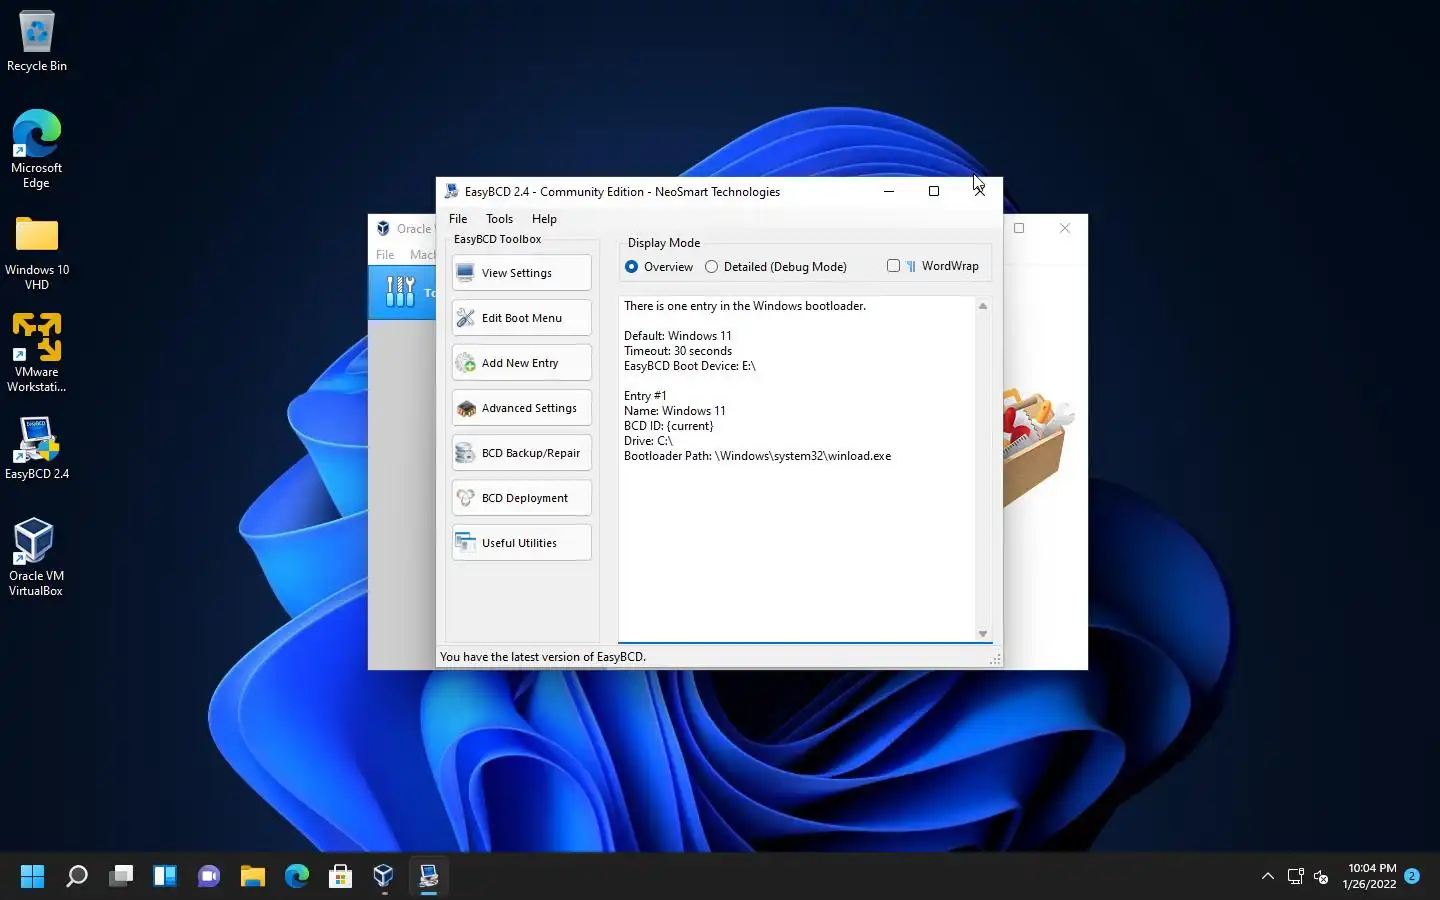
Task: Close the background VirtualBox window
Action: (x=1065, y=228)
